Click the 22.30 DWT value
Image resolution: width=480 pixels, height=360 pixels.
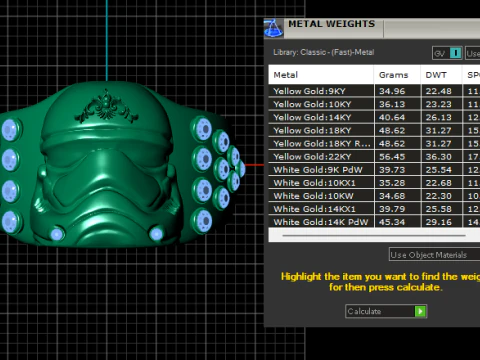coord(439,196)
